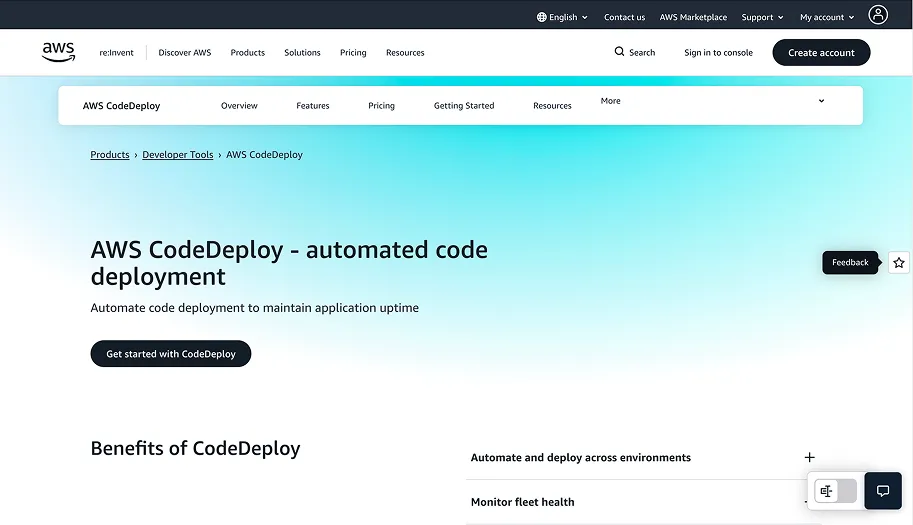This screenshot has width=913, height=525.
Task: Click the globe language icon
Action: [542, 17]
